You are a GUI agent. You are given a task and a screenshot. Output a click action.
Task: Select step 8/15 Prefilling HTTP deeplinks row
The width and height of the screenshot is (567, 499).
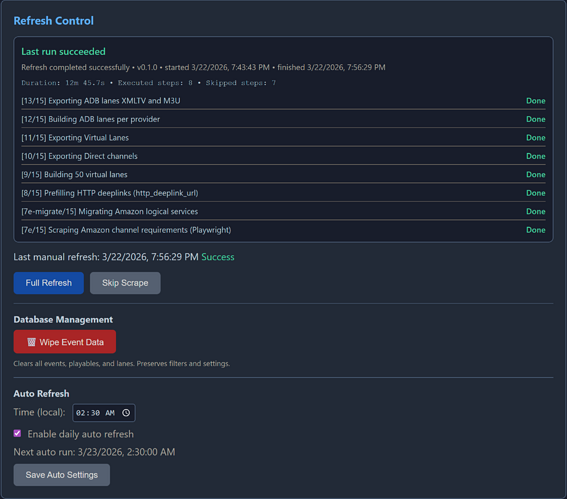tap(283, 193)
